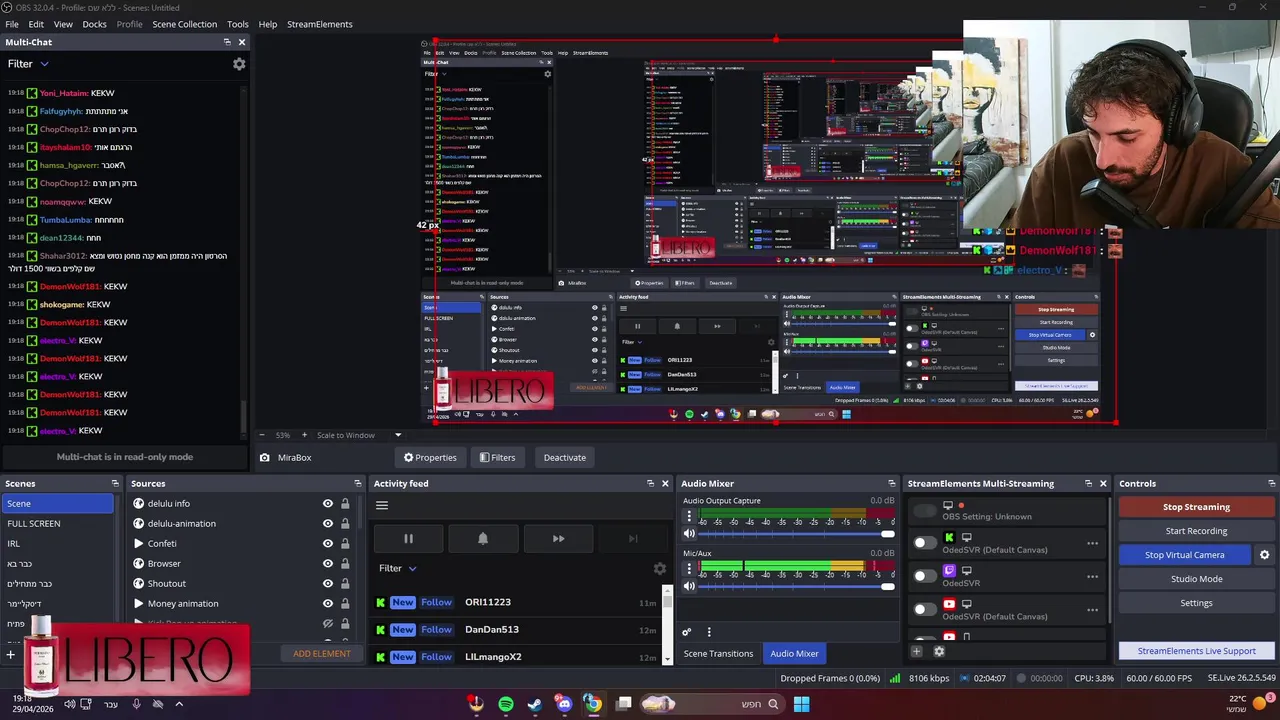Open Audio Mixer bottom three-dot menu

709,632
